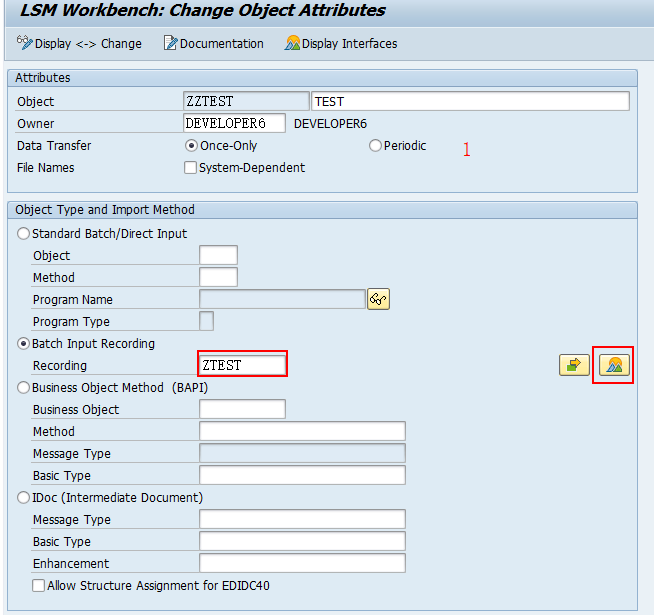Click the recordings overview mountain icon
This screenshot has width=654, height=615.
pos(614,365)
